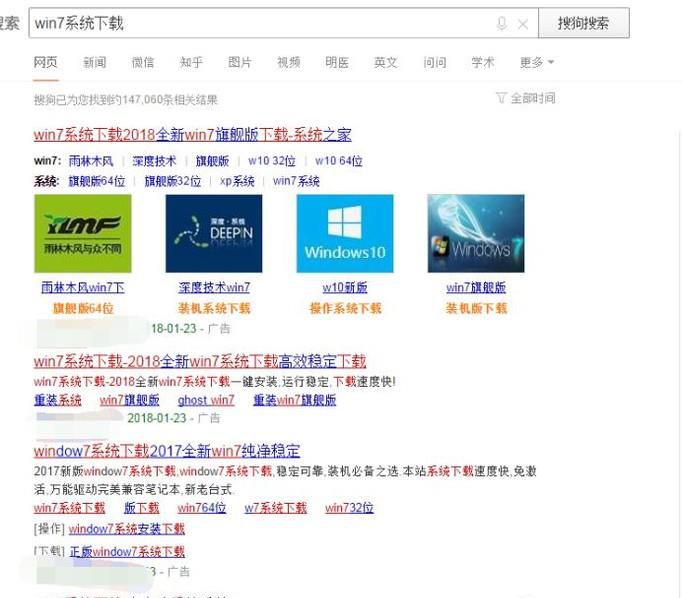Clear the search box with the X icon
Image resolution: width=682 pixels, height=598 pixels.
click(x=523, y=24)
